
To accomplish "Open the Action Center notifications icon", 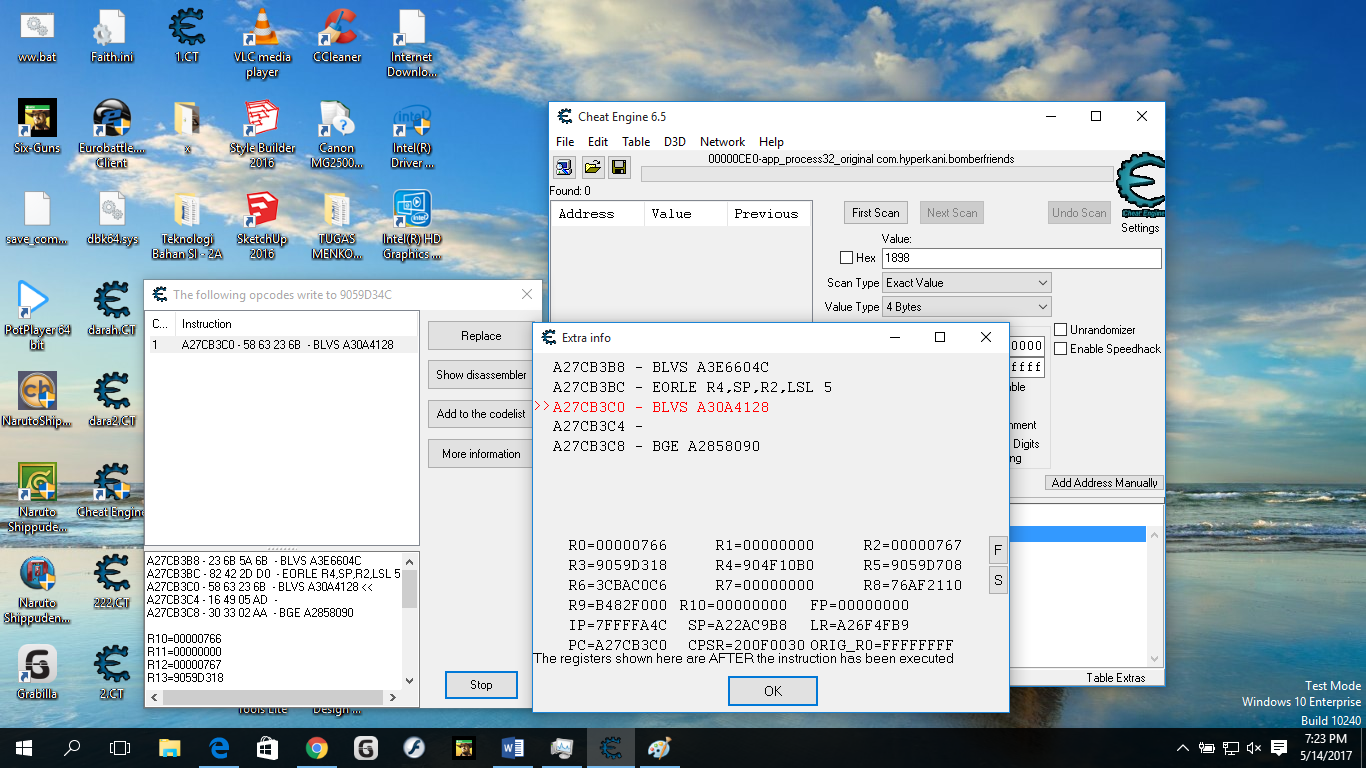I will [1279, 747].
